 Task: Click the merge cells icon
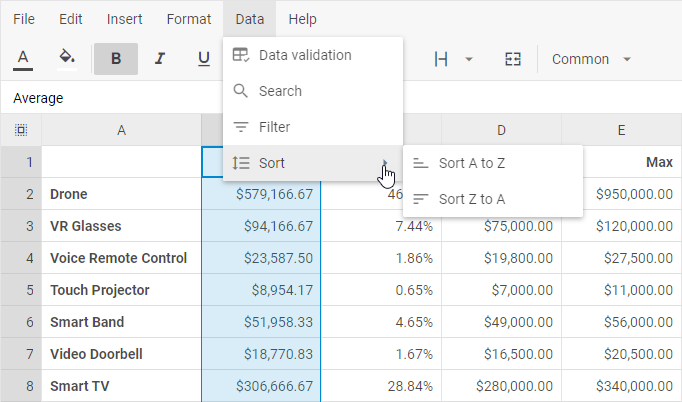[x=513, y=59]
